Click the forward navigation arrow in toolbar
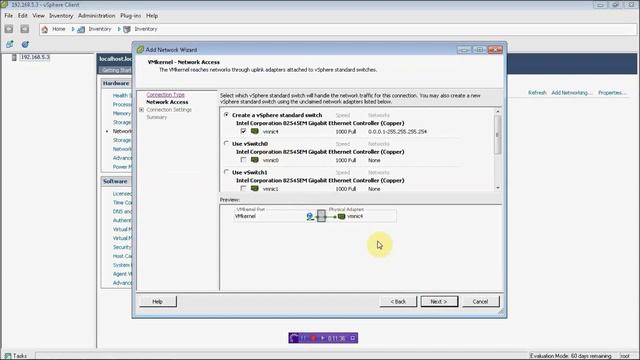The image size is (640, 360). [x=25, y=29]
